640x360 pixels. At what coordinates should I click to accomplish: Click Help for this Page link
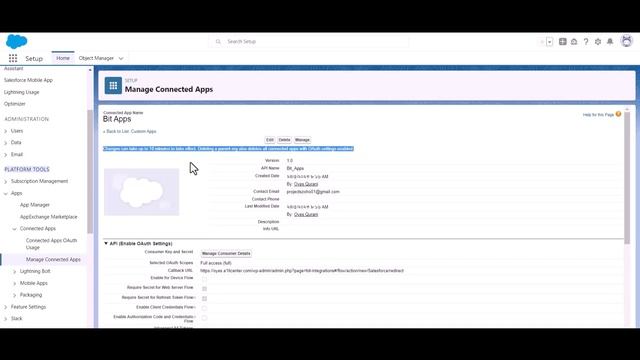pyautogui.click(x=598, y=115)
